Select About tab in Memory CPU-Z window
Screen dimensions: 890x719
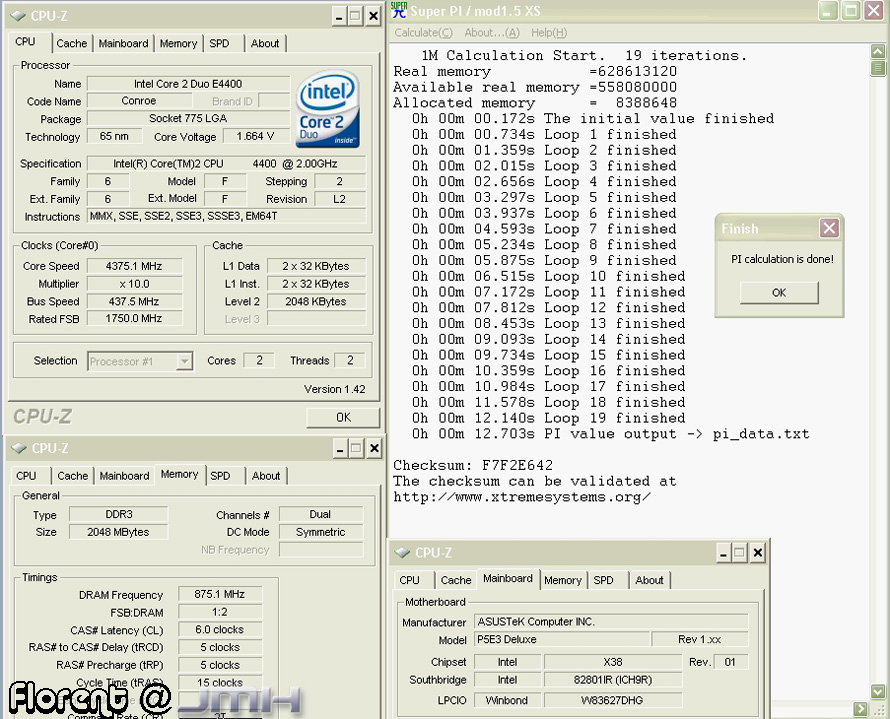(266, 476)
